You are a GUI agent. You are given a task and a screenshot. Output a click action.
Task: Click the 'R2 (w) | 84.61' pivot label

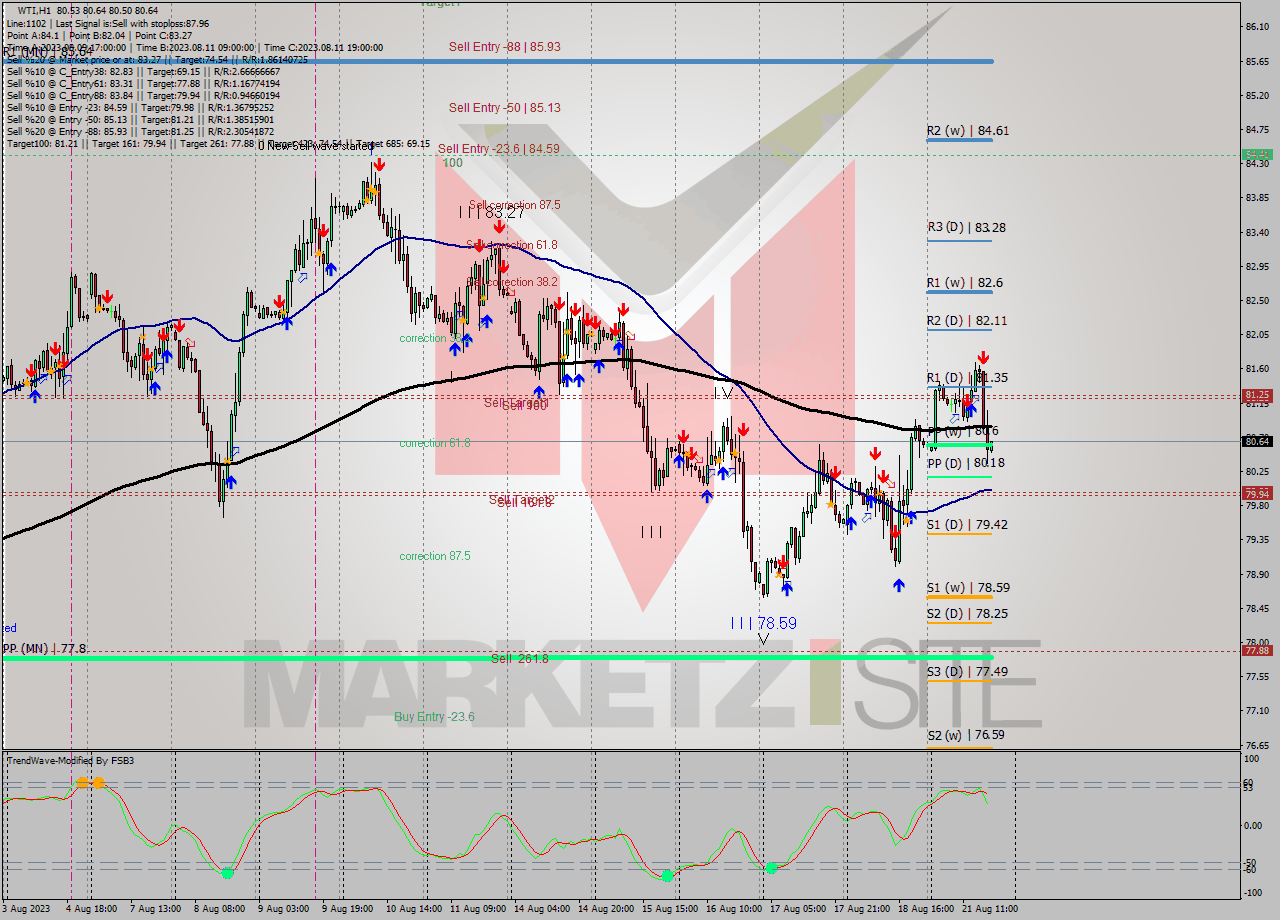point(967,130)
